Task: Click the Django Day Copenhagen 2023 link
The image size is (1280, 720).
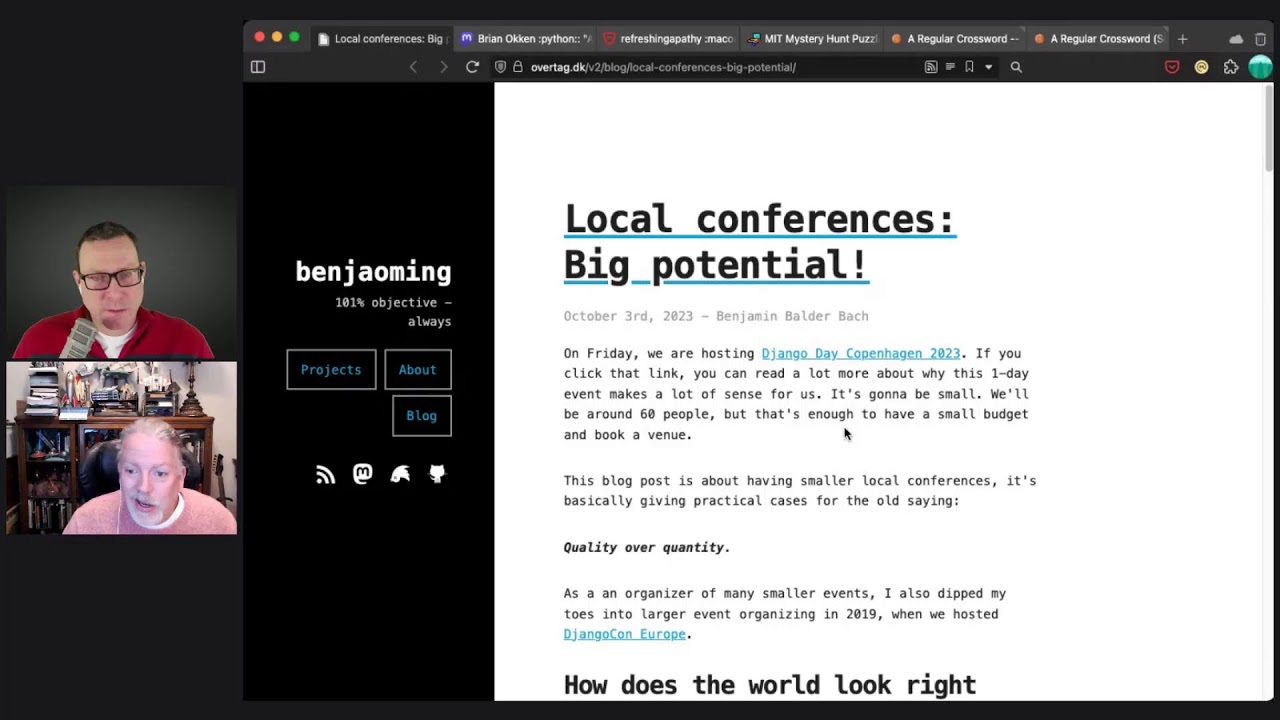Action: tap(861, 353)
